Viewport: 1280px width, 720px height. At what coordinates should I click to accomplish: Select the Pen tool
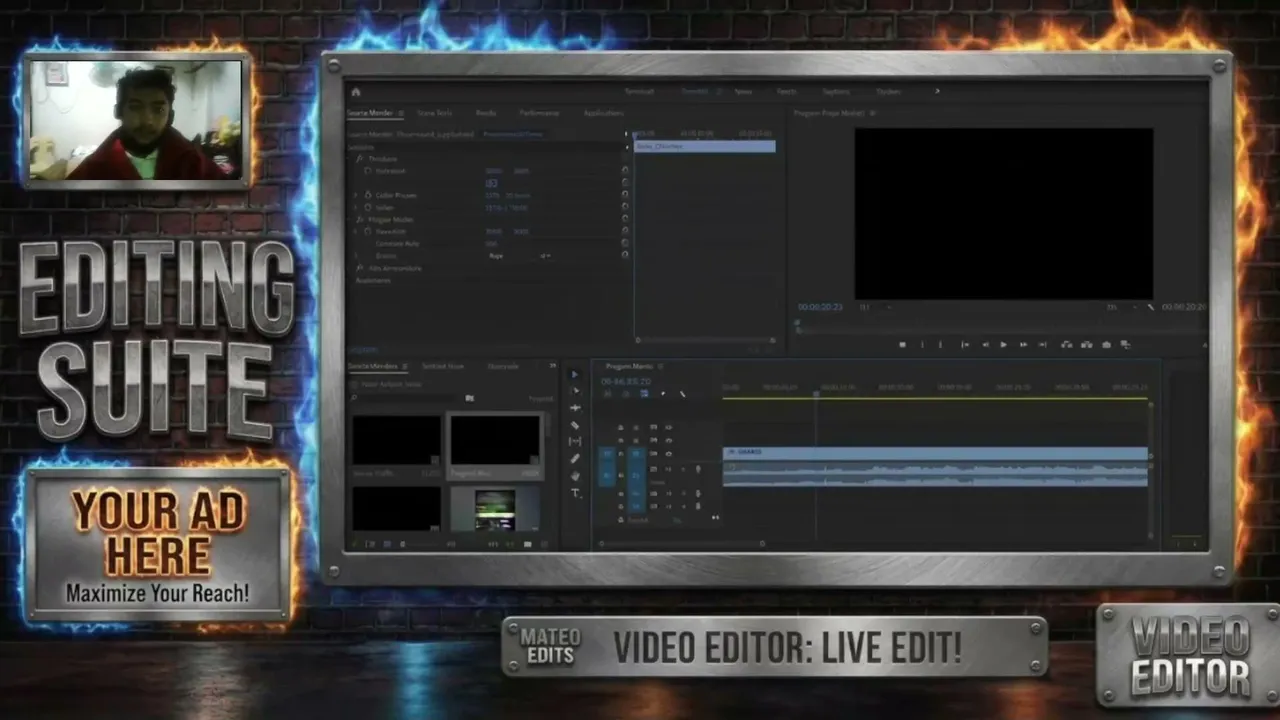[574, 458]
